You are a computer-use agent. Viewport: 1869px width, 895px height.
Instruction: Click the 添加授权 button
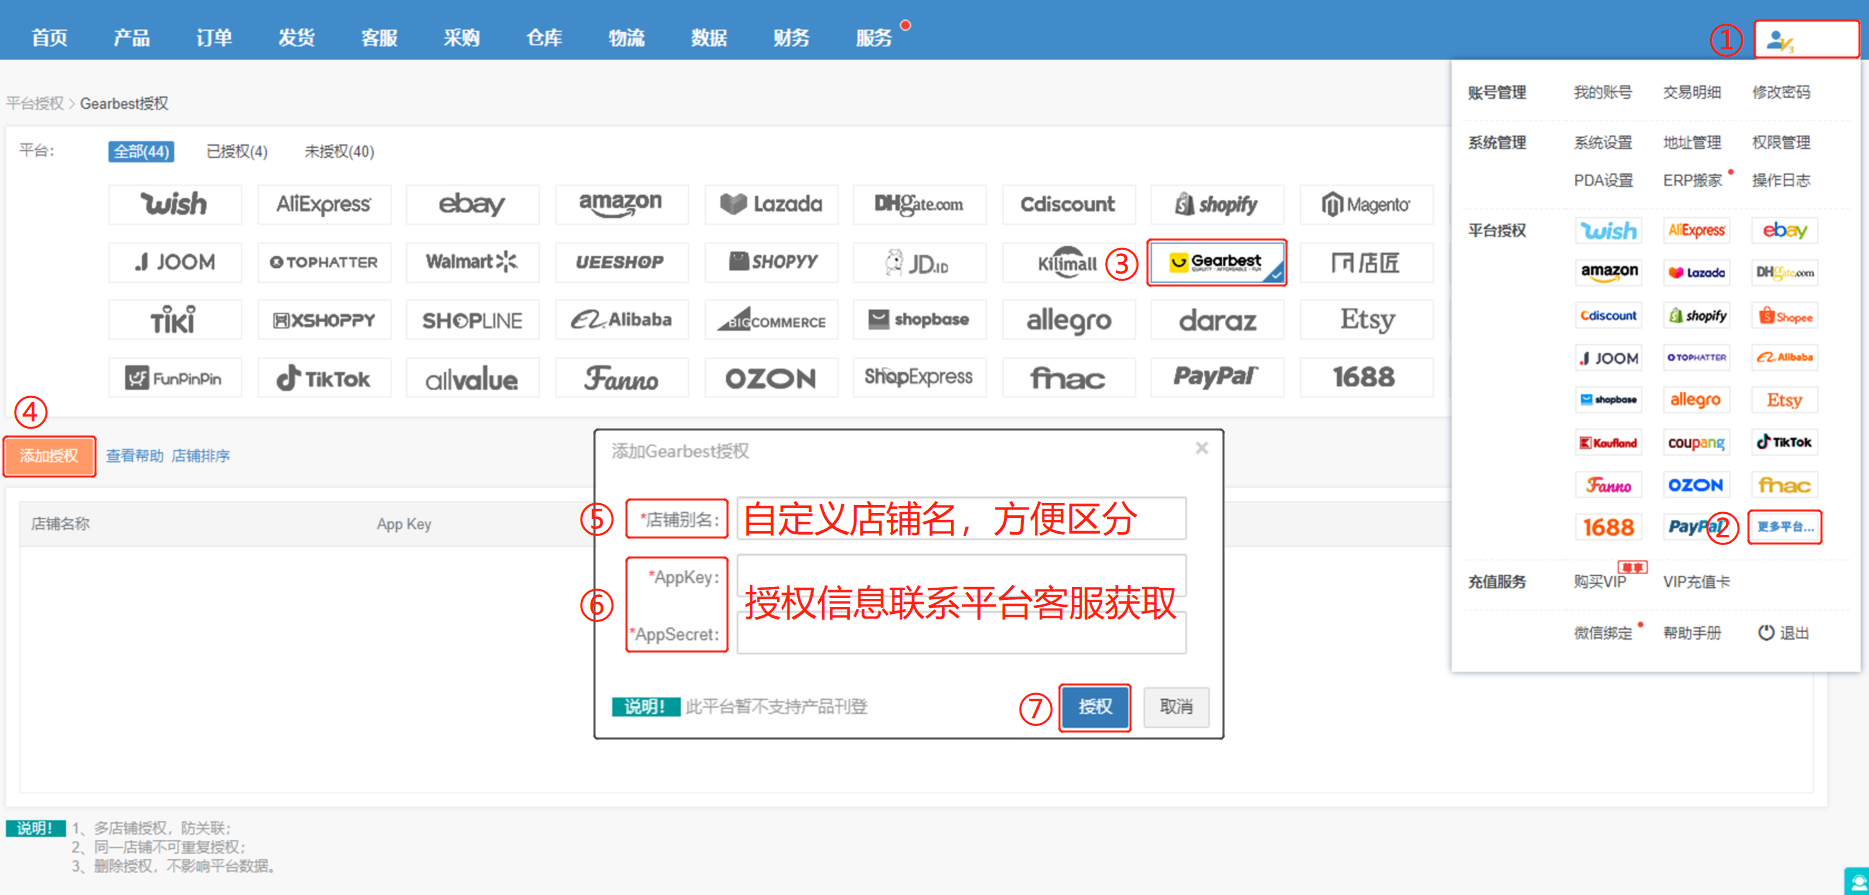[49, 456]
